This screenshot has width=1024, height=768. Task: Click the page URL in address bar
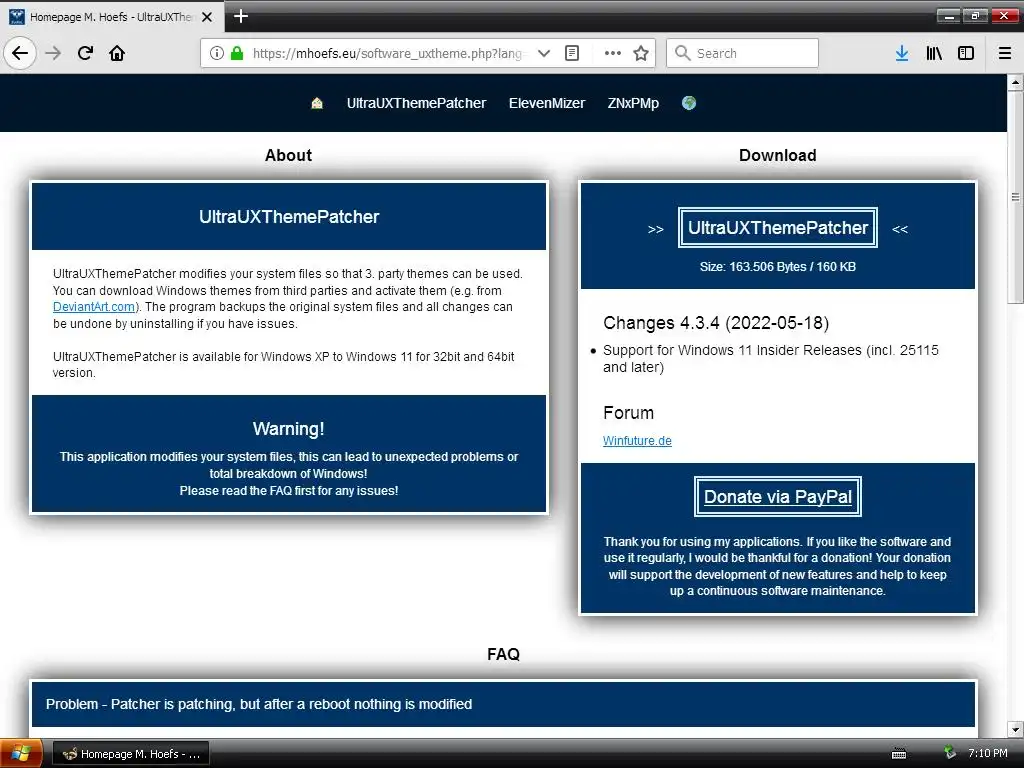[x=391, y=53]
